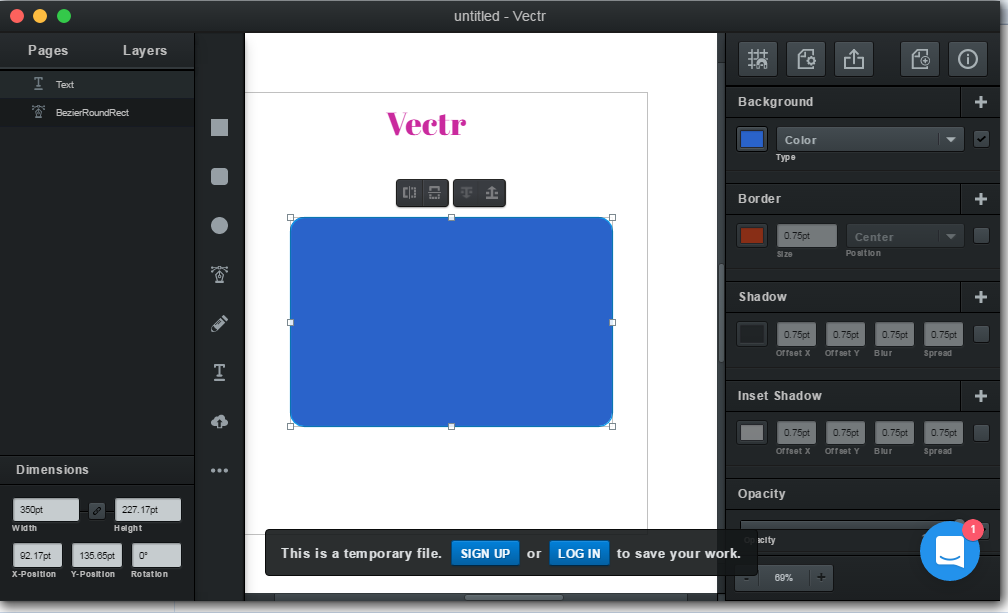This screenshot has width=1008, height=613.
Task: Open the Border Position Center dropdown
Action: tap(904, 236)
